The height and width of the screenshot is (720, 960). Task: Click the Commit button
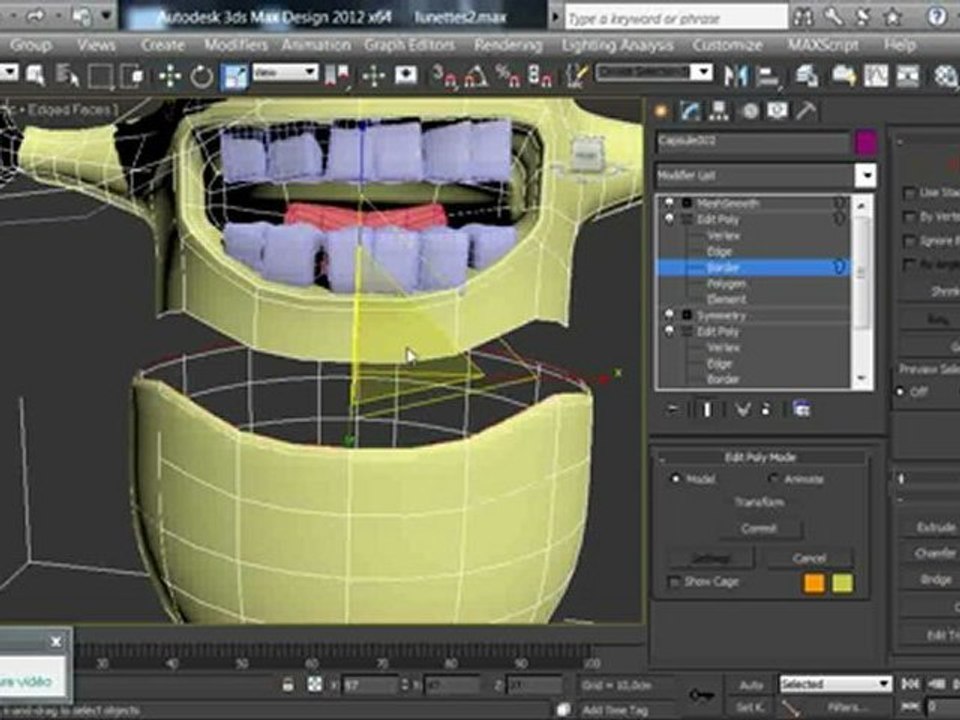(759, 528)
